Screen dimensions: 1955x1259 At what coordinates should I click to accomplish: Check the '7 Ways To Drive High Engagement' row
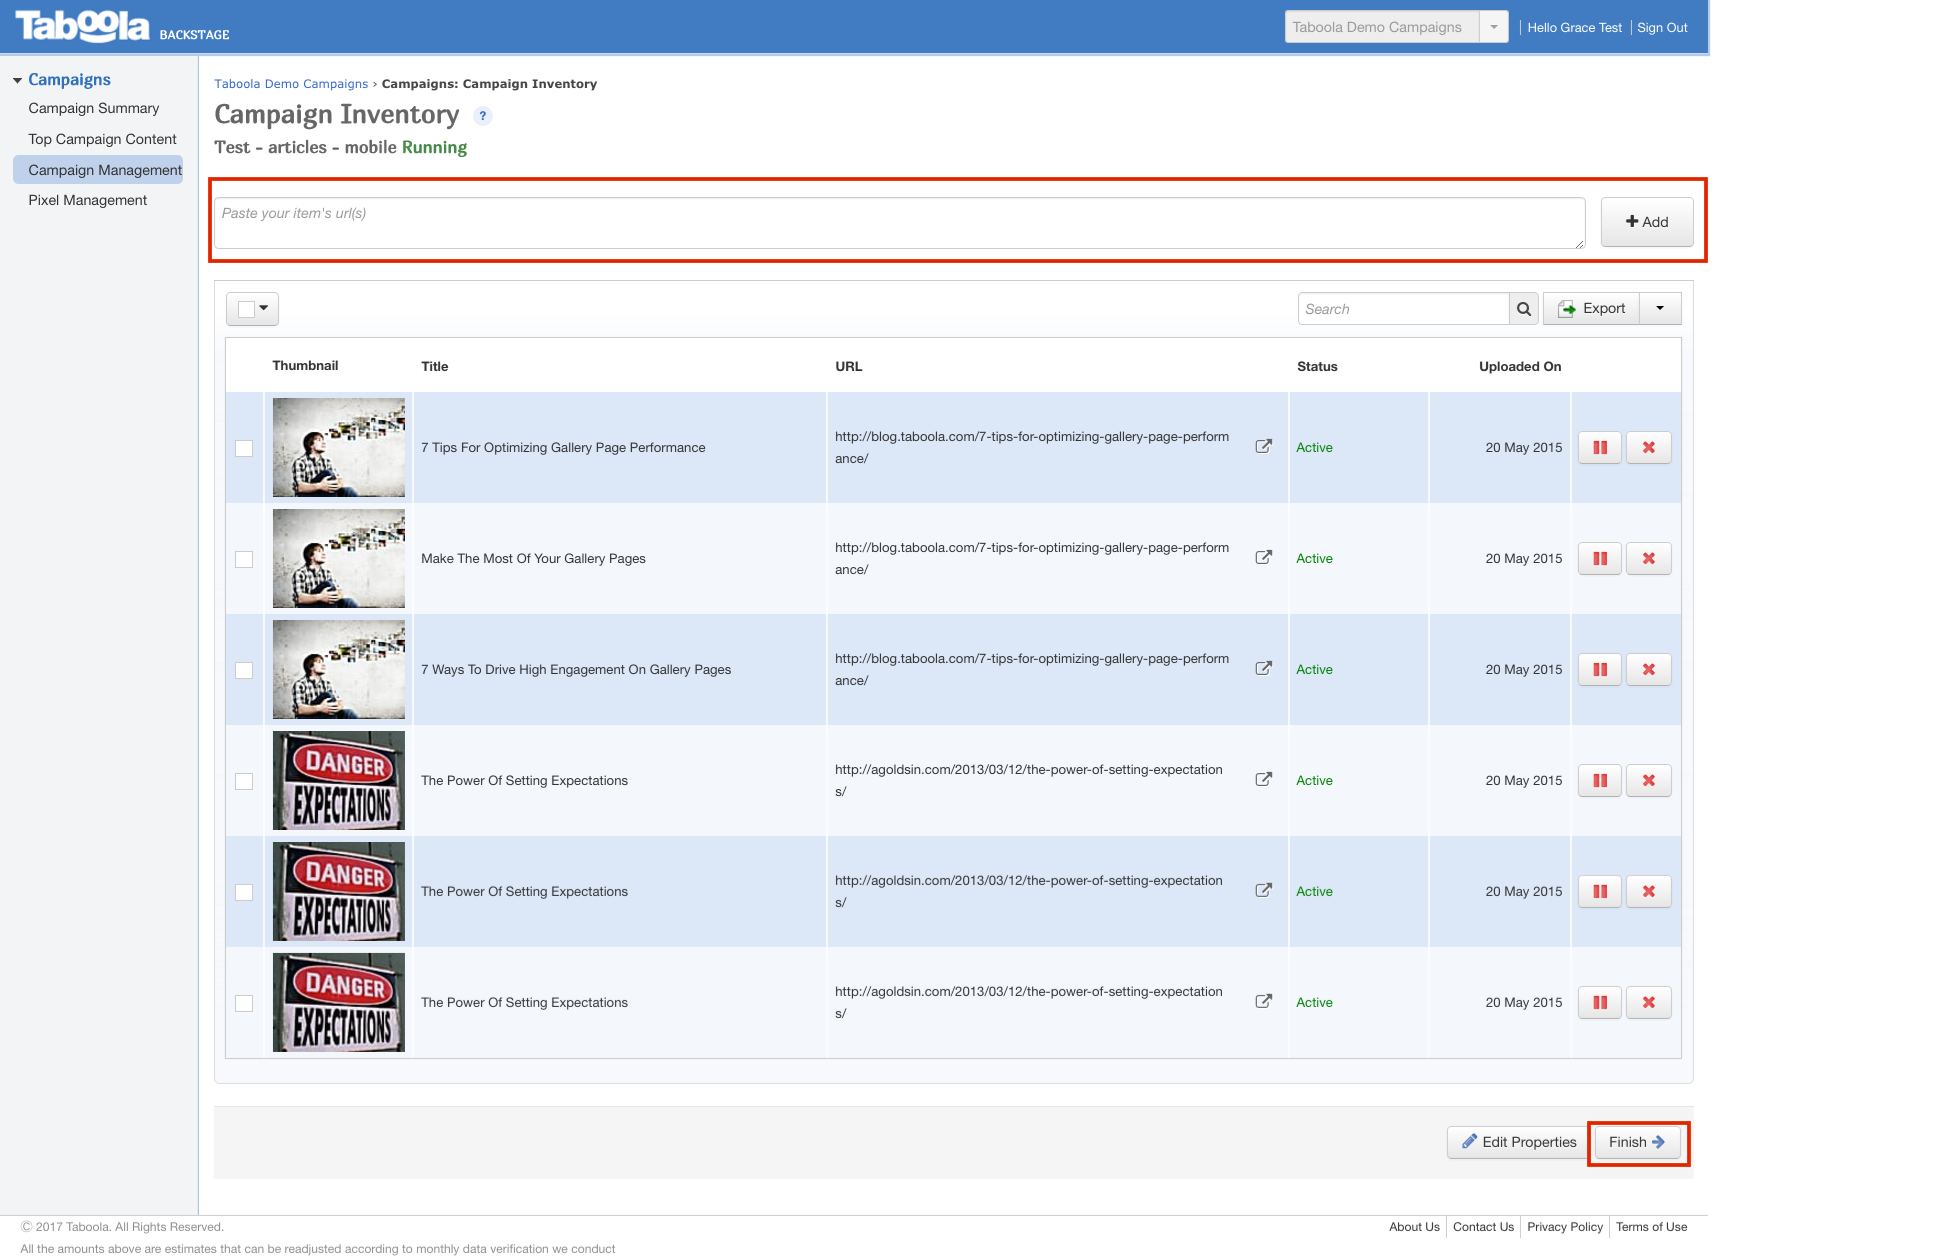point(244,670)
